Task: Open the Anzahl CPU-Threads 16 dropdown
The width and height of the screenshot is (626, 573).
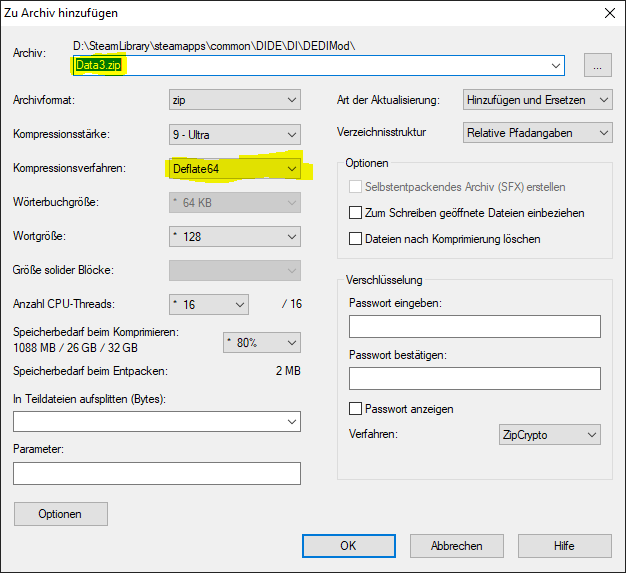Action: pyautogui.click(x=209, y=304)
